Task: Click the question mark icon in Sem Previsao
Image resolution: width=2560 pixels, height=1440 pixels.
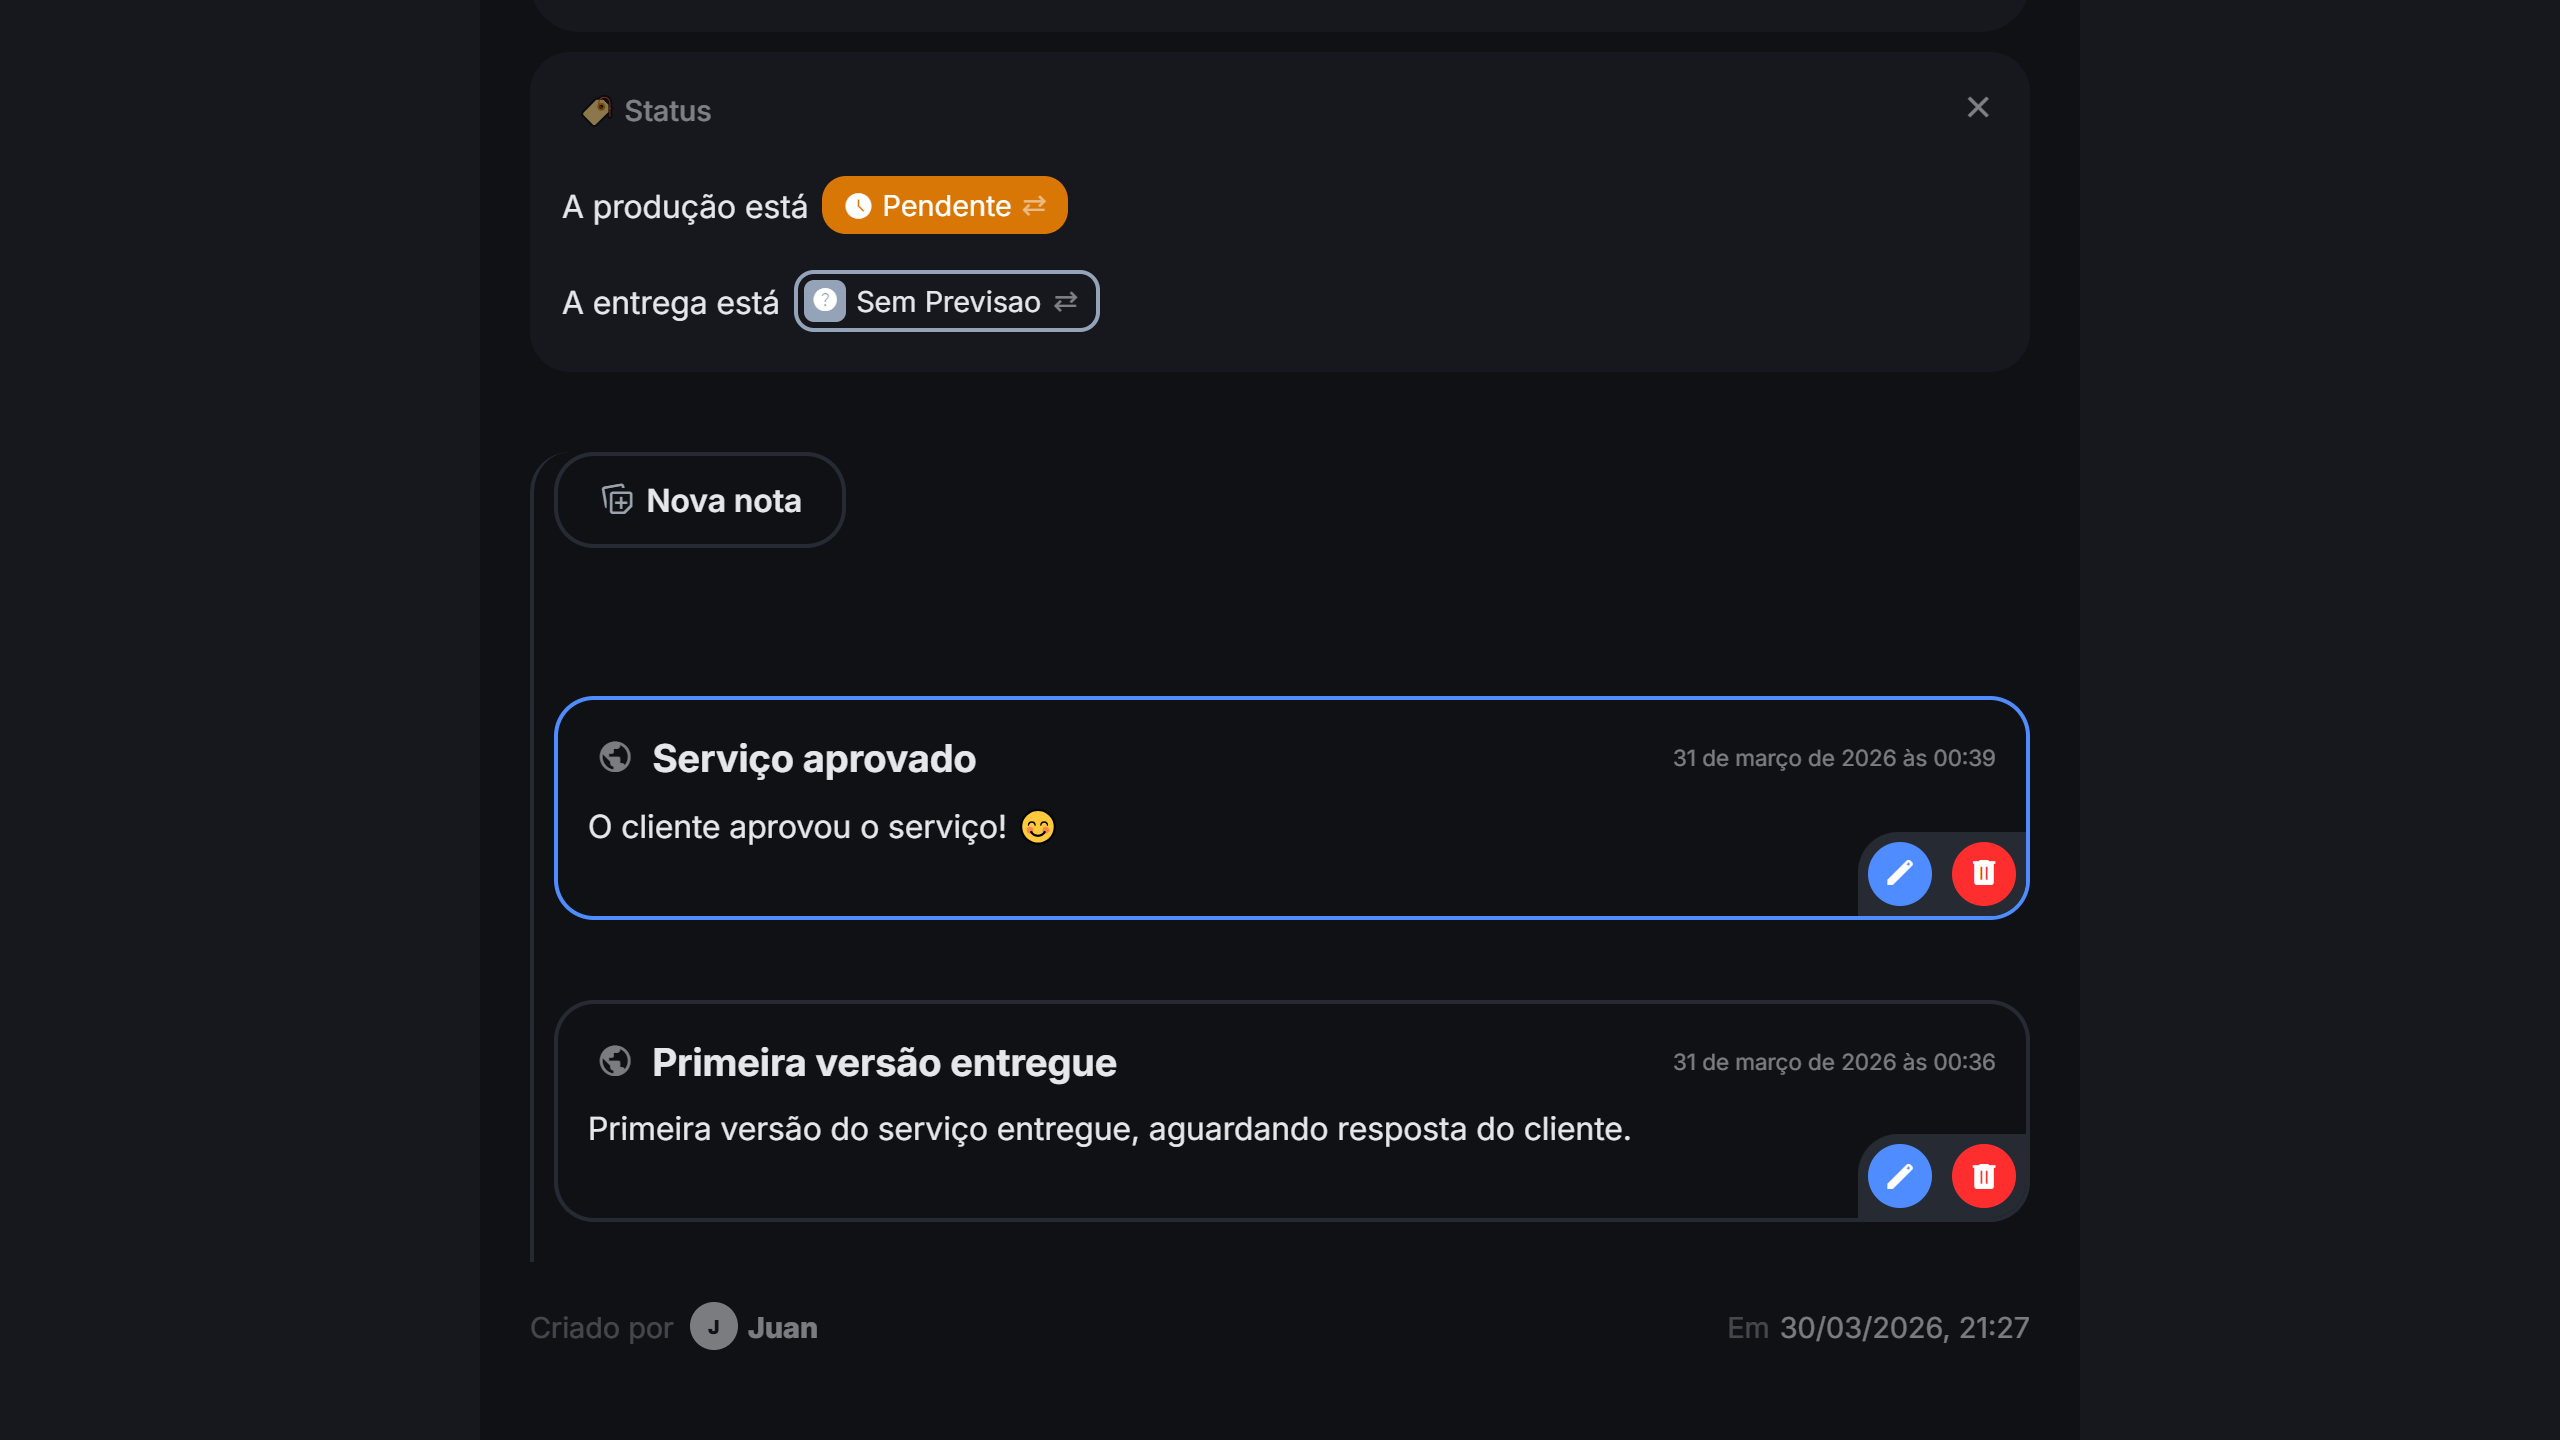Action: coord(825,301)
